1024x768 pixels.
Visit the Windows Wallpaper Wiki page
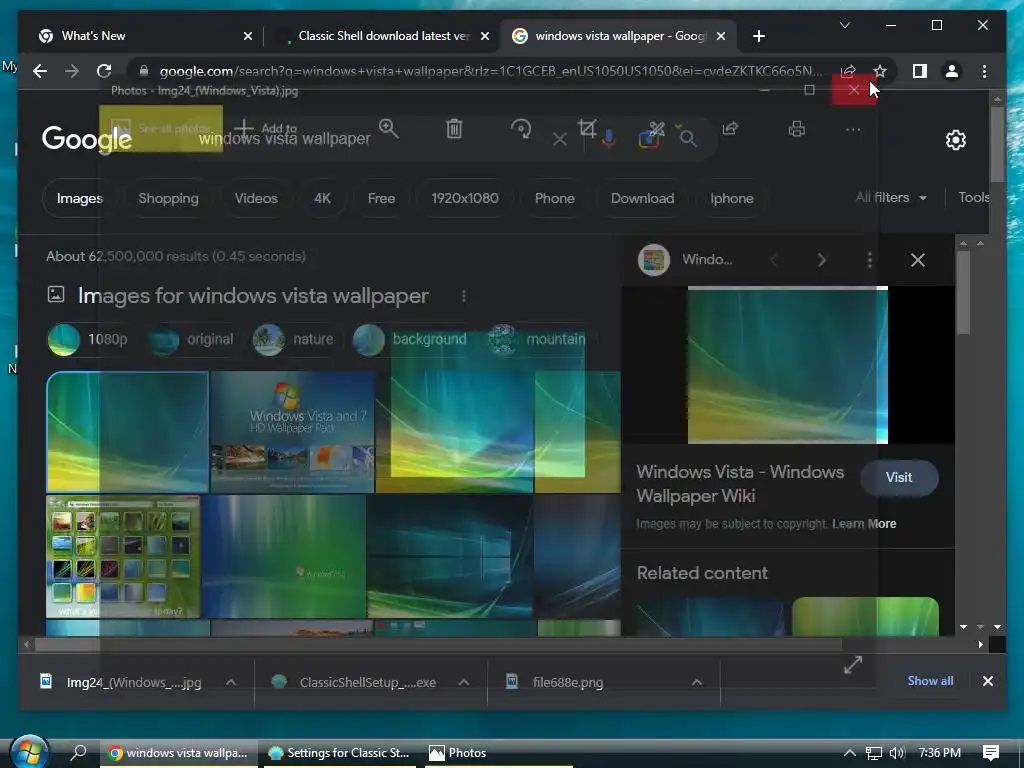899,477
